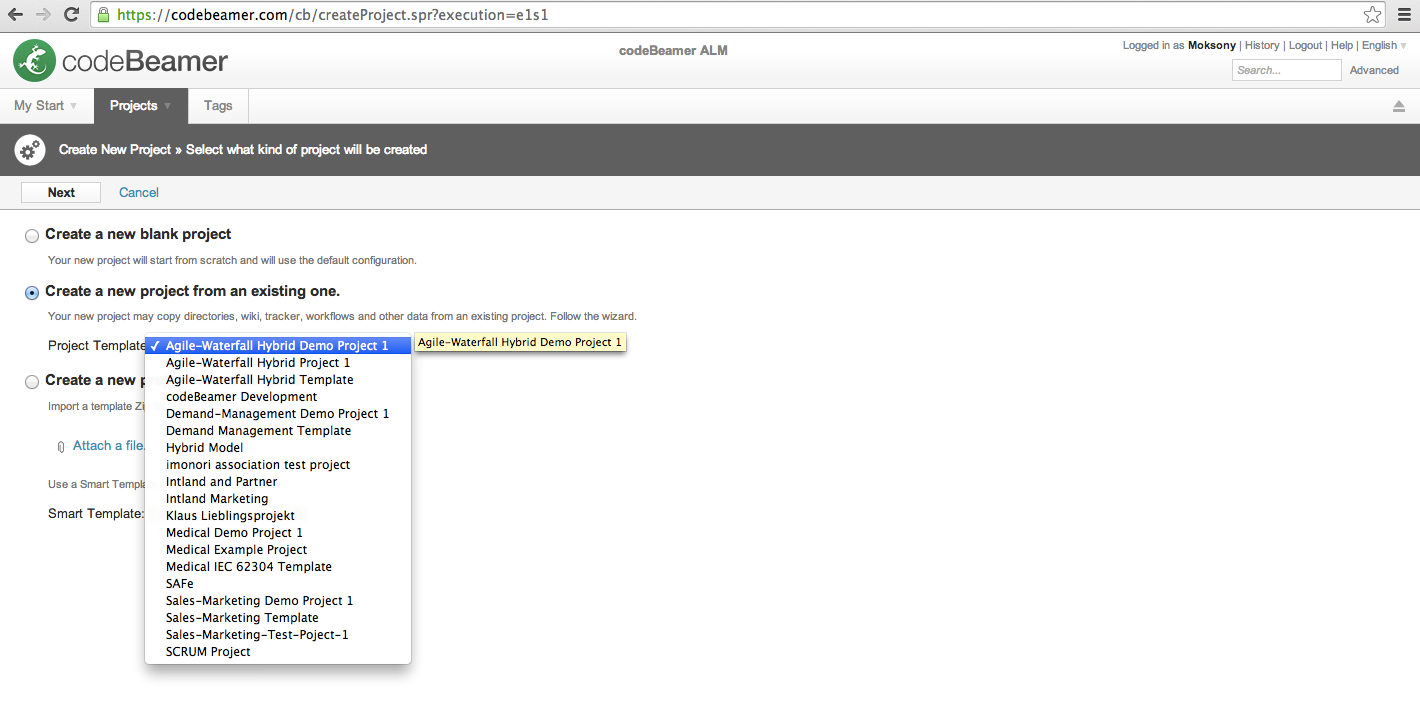The image size is (1420, 704).
Task: Choose Medical Example Project option
Action: click(278, 550)
